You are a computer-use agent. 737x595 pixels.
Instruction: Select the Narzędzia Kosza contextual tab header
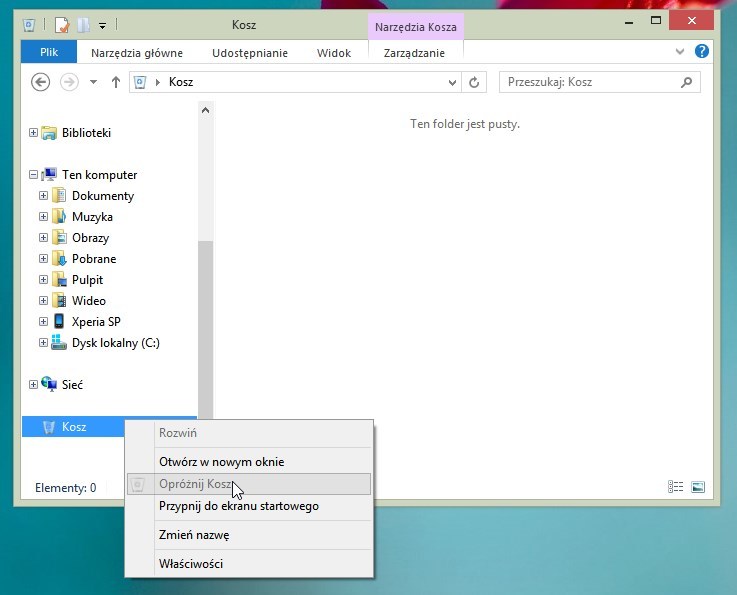(x=416, y=27)
